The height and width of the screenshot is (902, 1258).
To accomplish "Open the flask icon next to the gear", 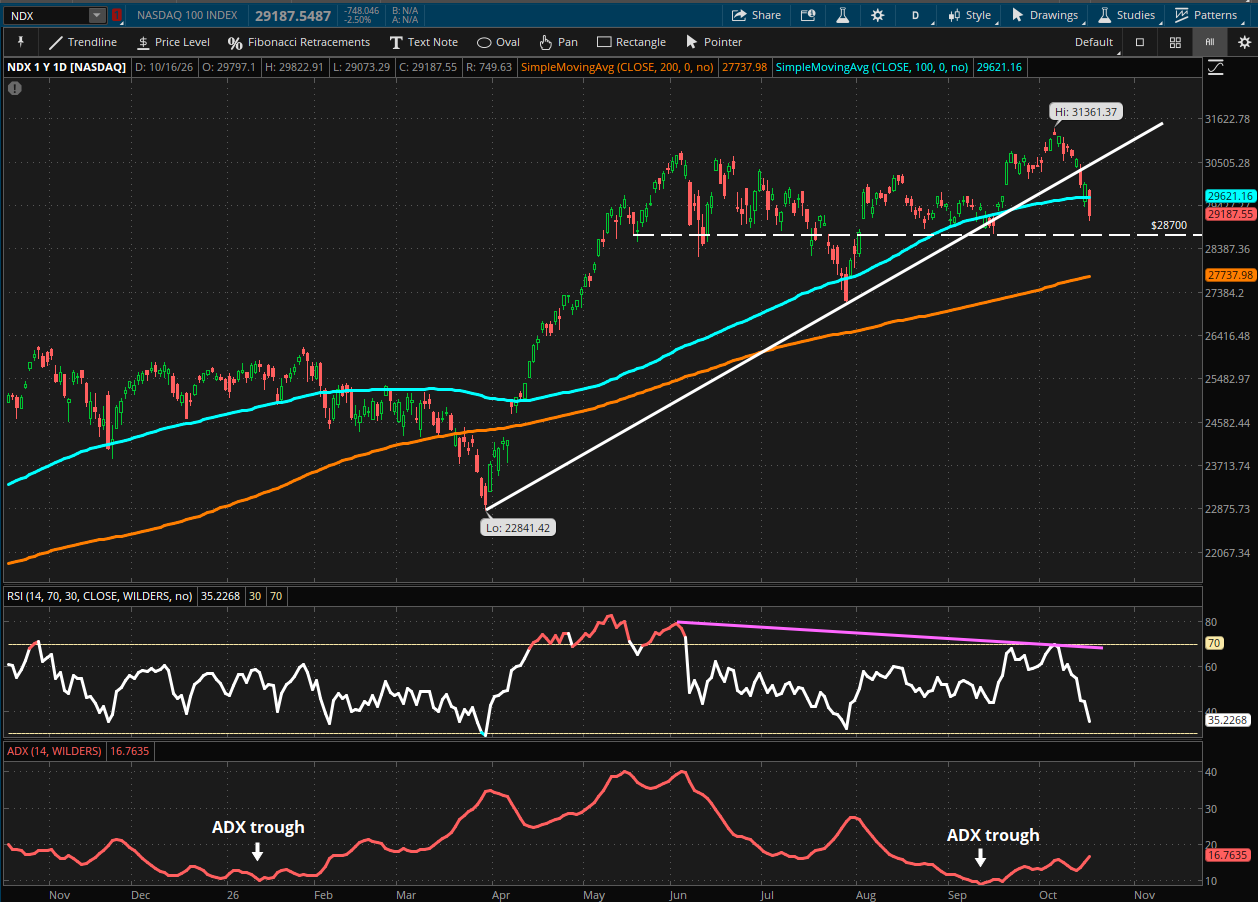I will coord(843,15).
